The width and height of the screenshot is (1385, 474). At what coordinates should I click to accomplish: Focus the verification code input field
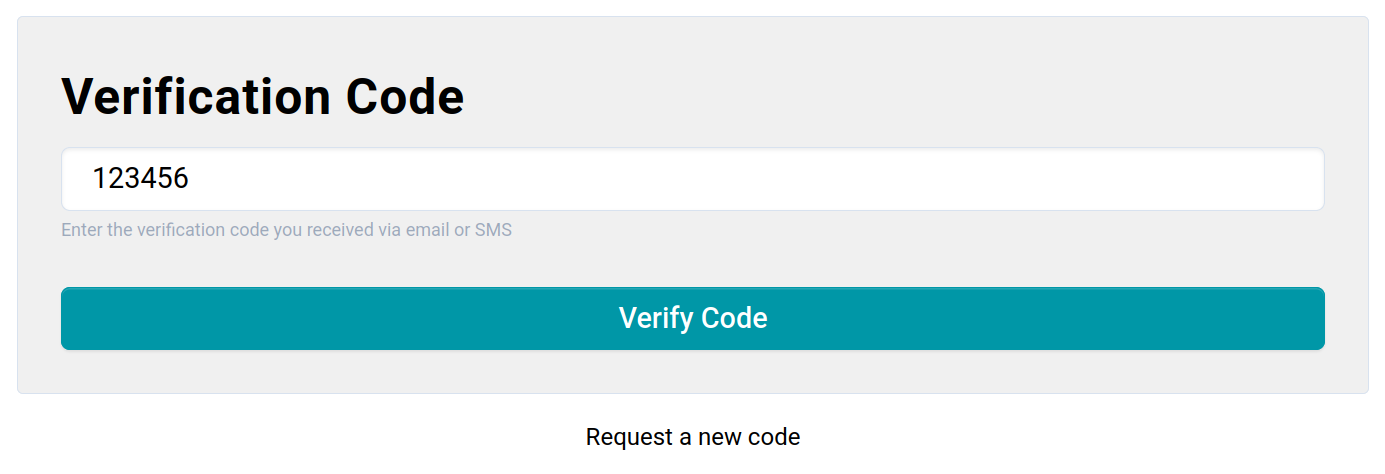click(x=692, y=179)
